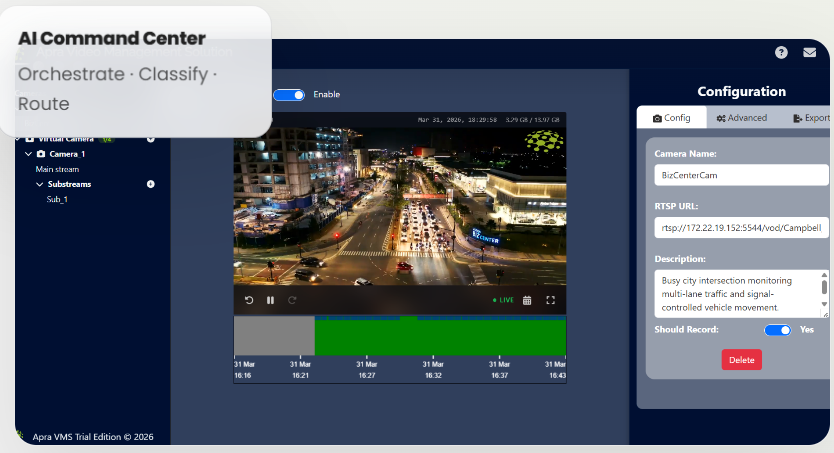Pause the live video playback
Viewport: 834px width, 453px height.
click(270, 300)
